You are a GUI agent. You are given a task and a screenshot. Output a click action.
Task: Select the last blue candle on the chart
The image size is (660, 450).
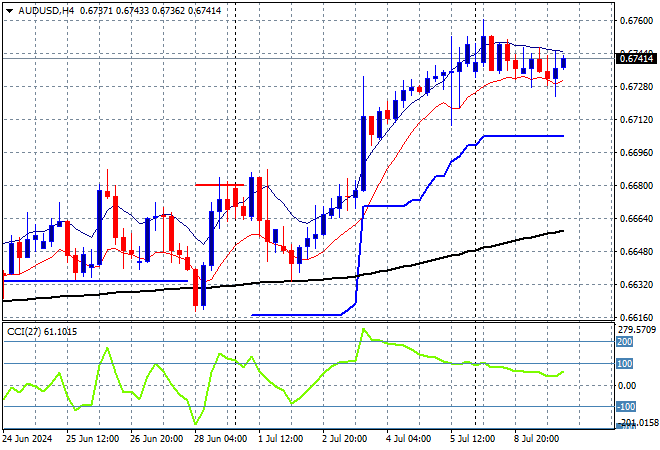(x=564, y=62)
